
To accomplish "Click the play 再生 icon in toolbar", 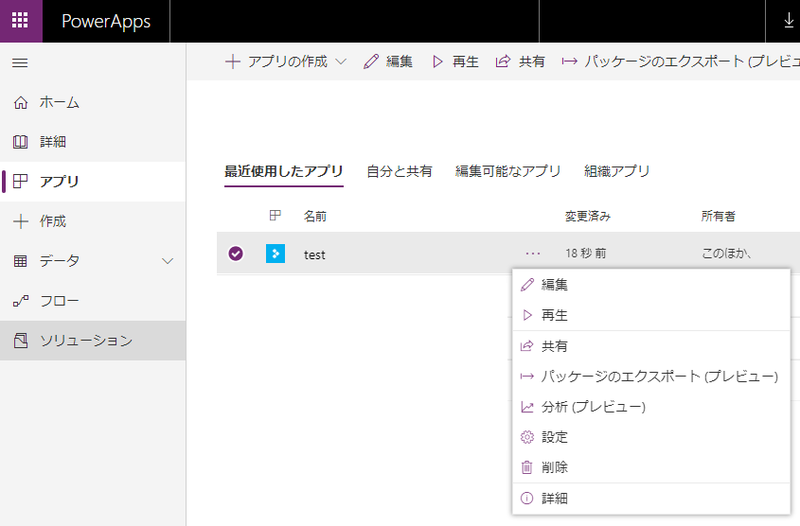I will point(437,62).
